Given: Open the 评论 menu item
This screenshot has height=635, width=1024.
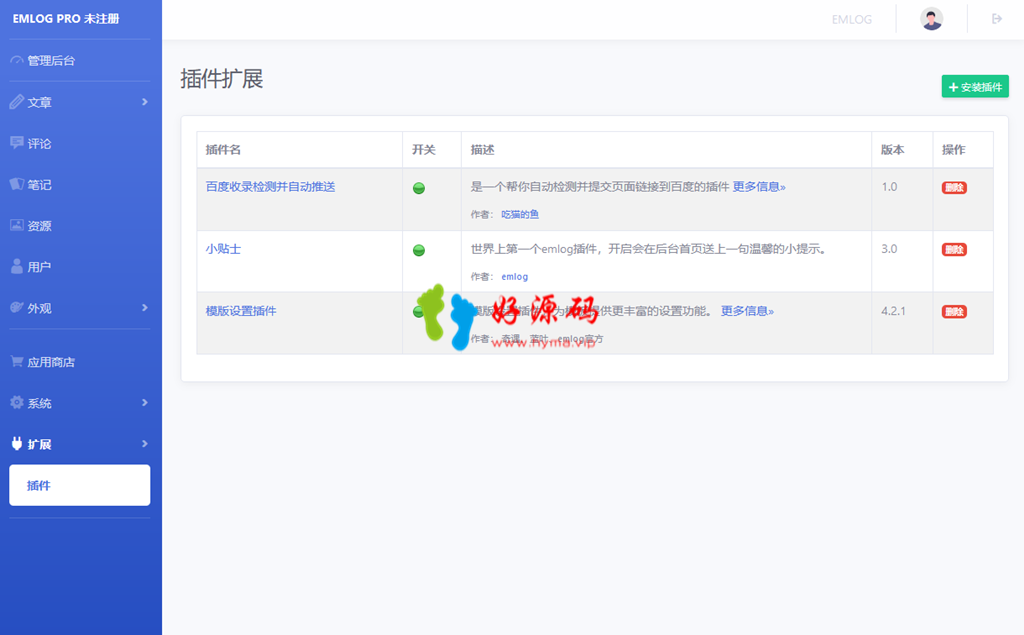Looking at the screenshot, I should 80,143.
